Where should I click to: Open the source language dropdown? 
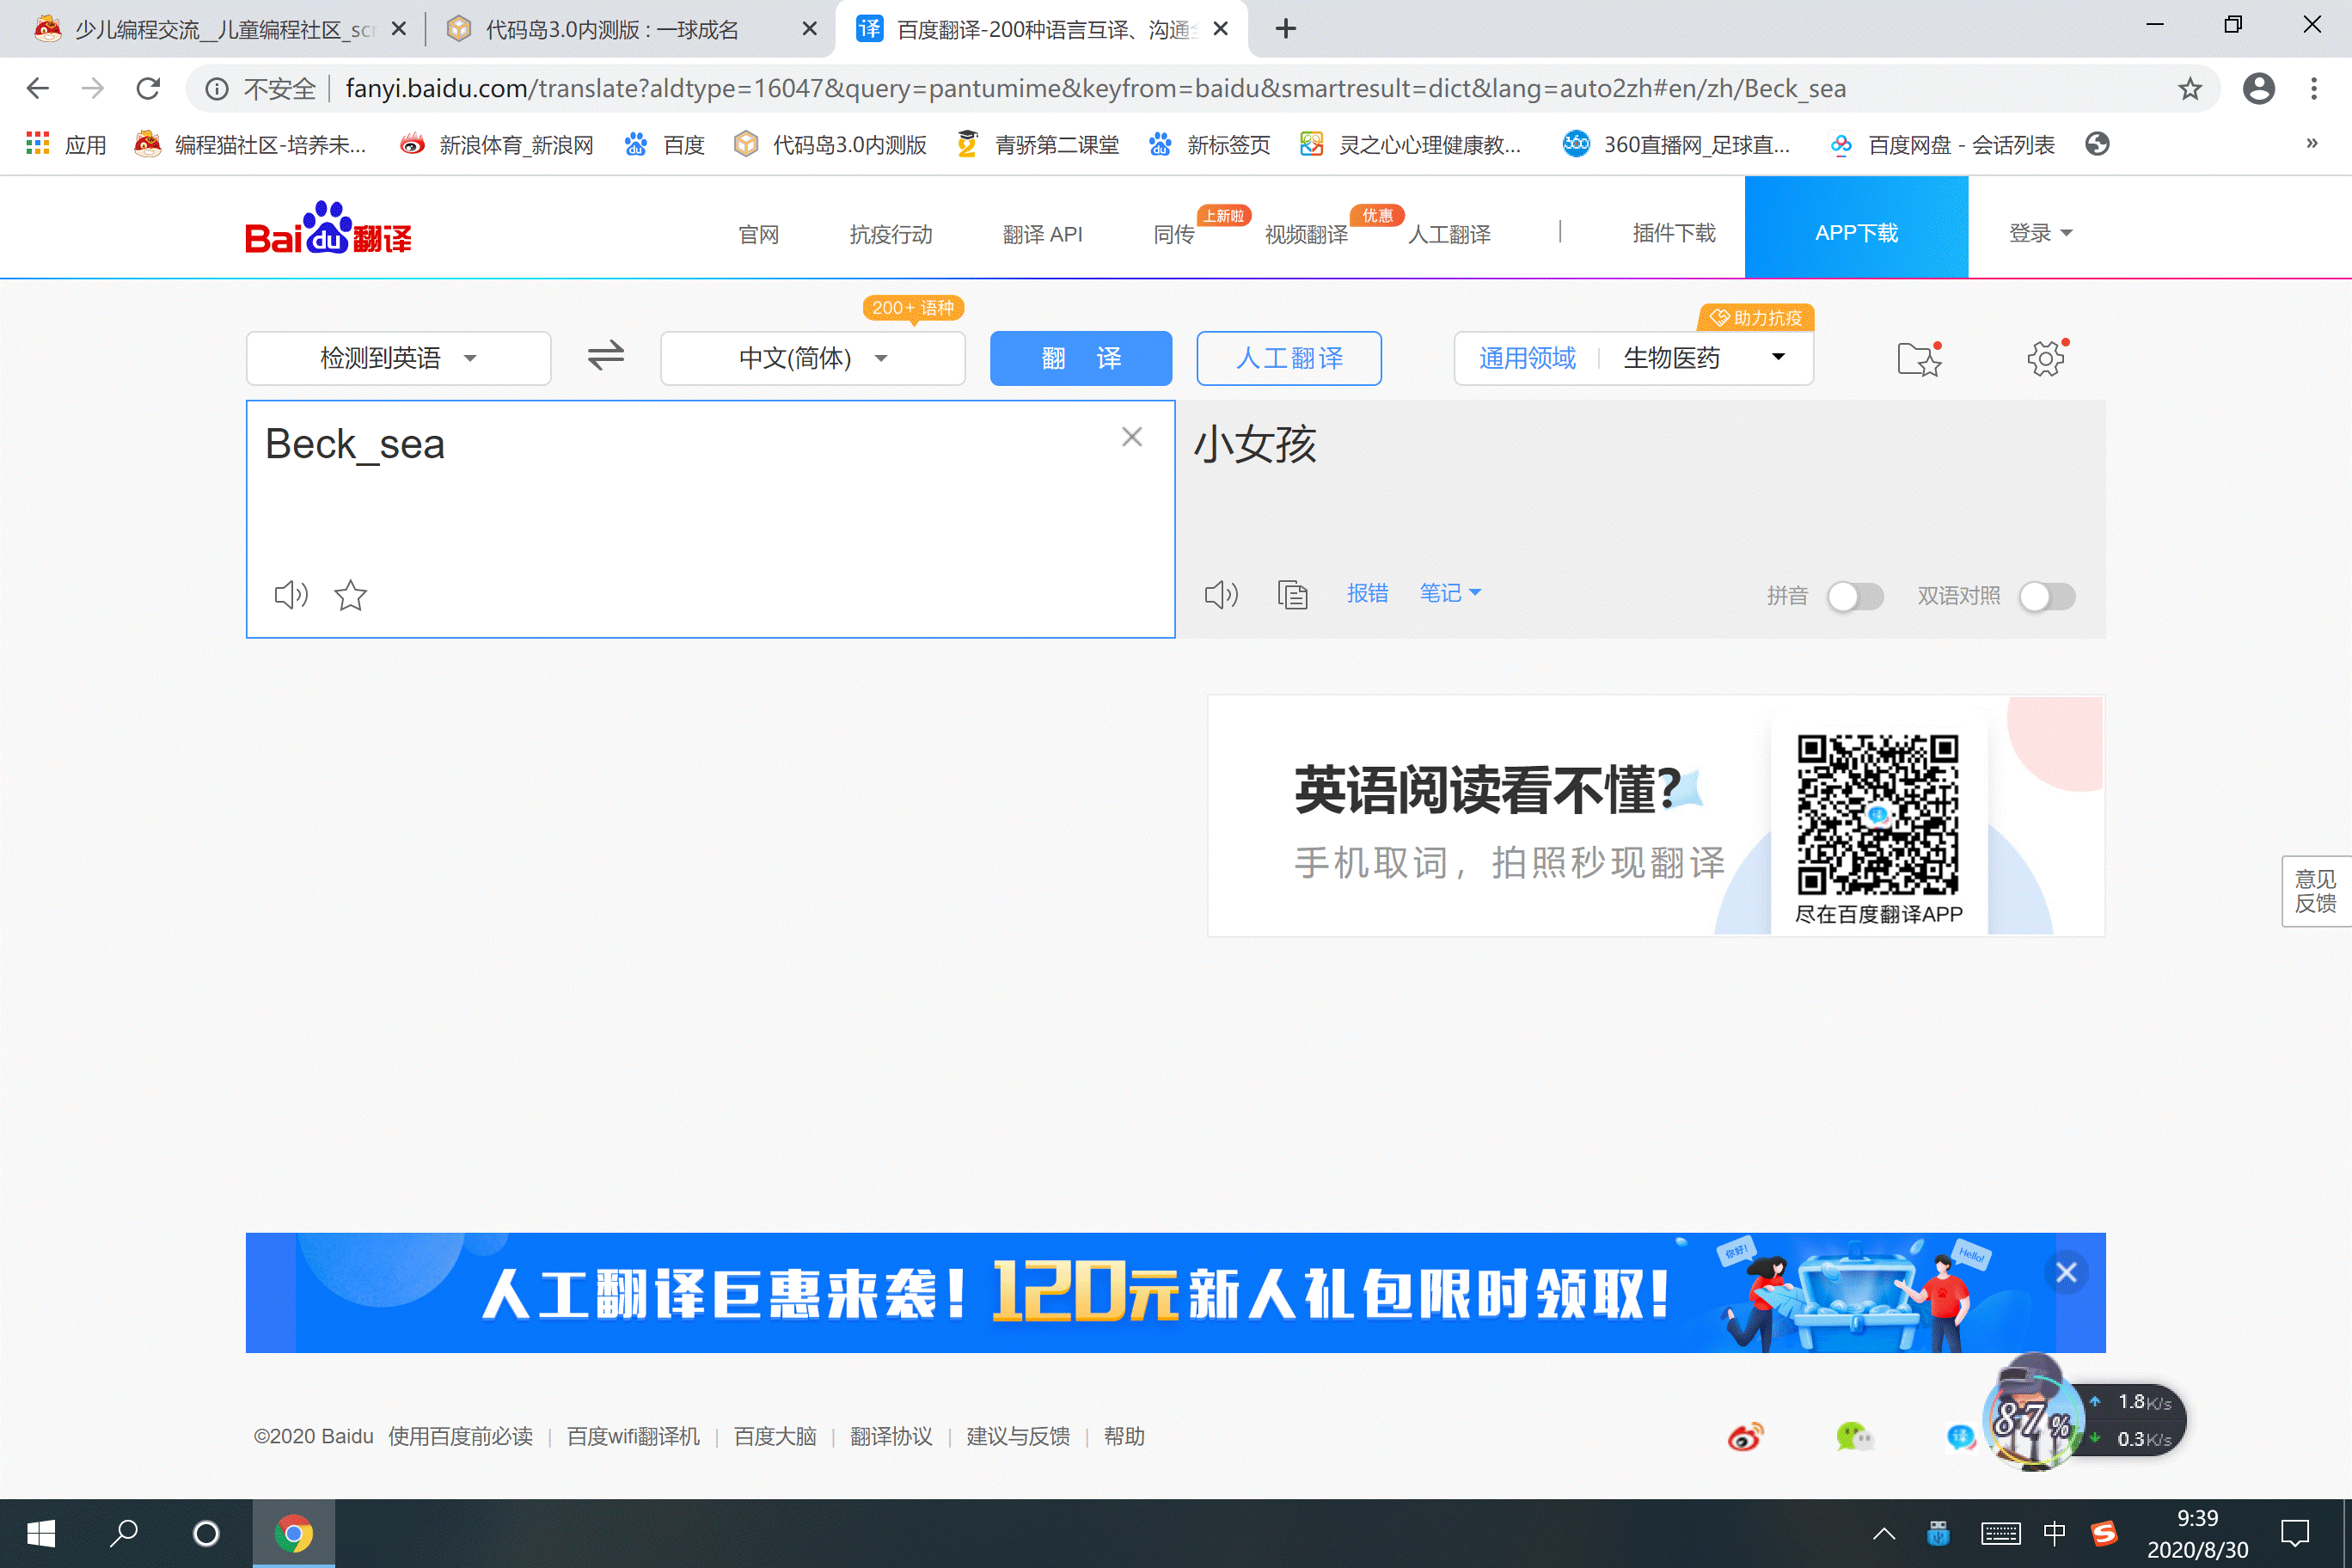[398, 358]
